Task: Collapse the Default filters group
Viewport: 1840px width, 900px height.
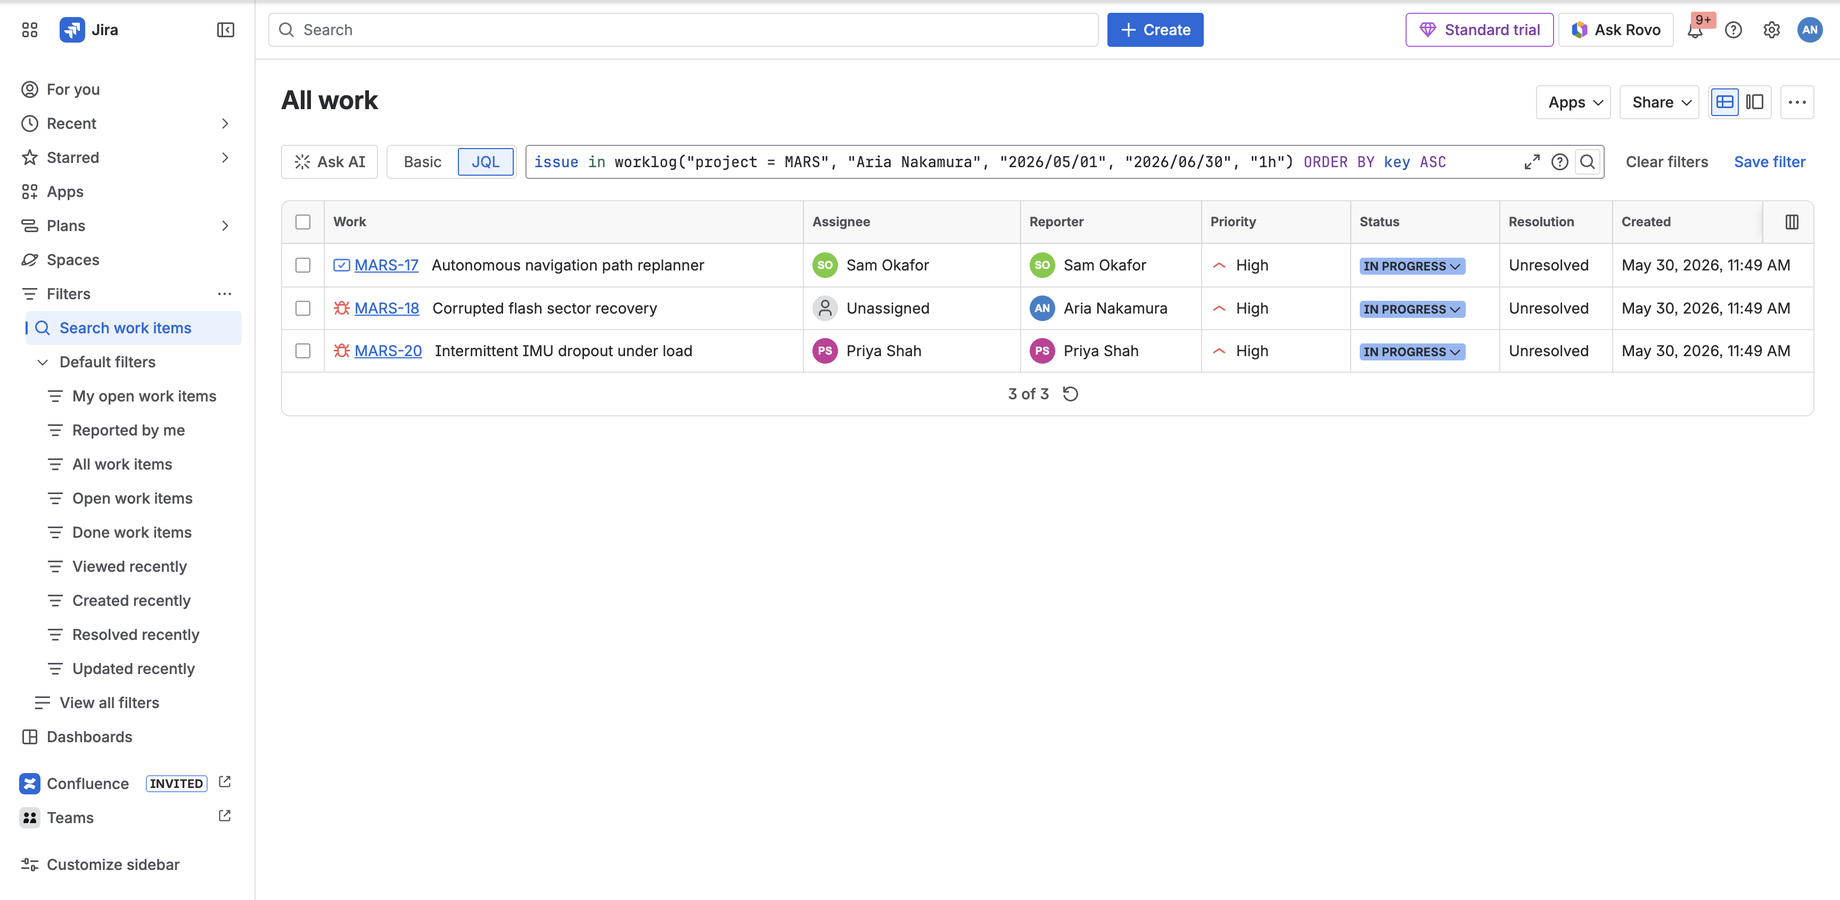Action: point(43,362)
